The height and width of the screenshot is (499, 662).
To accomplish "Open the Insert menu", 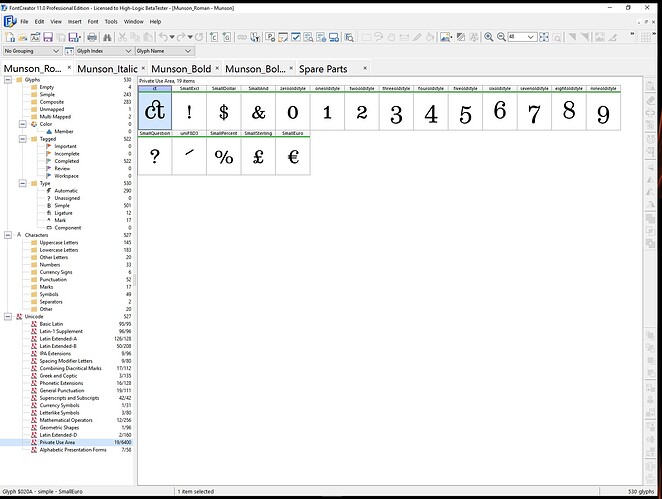I will pos(75,22).
